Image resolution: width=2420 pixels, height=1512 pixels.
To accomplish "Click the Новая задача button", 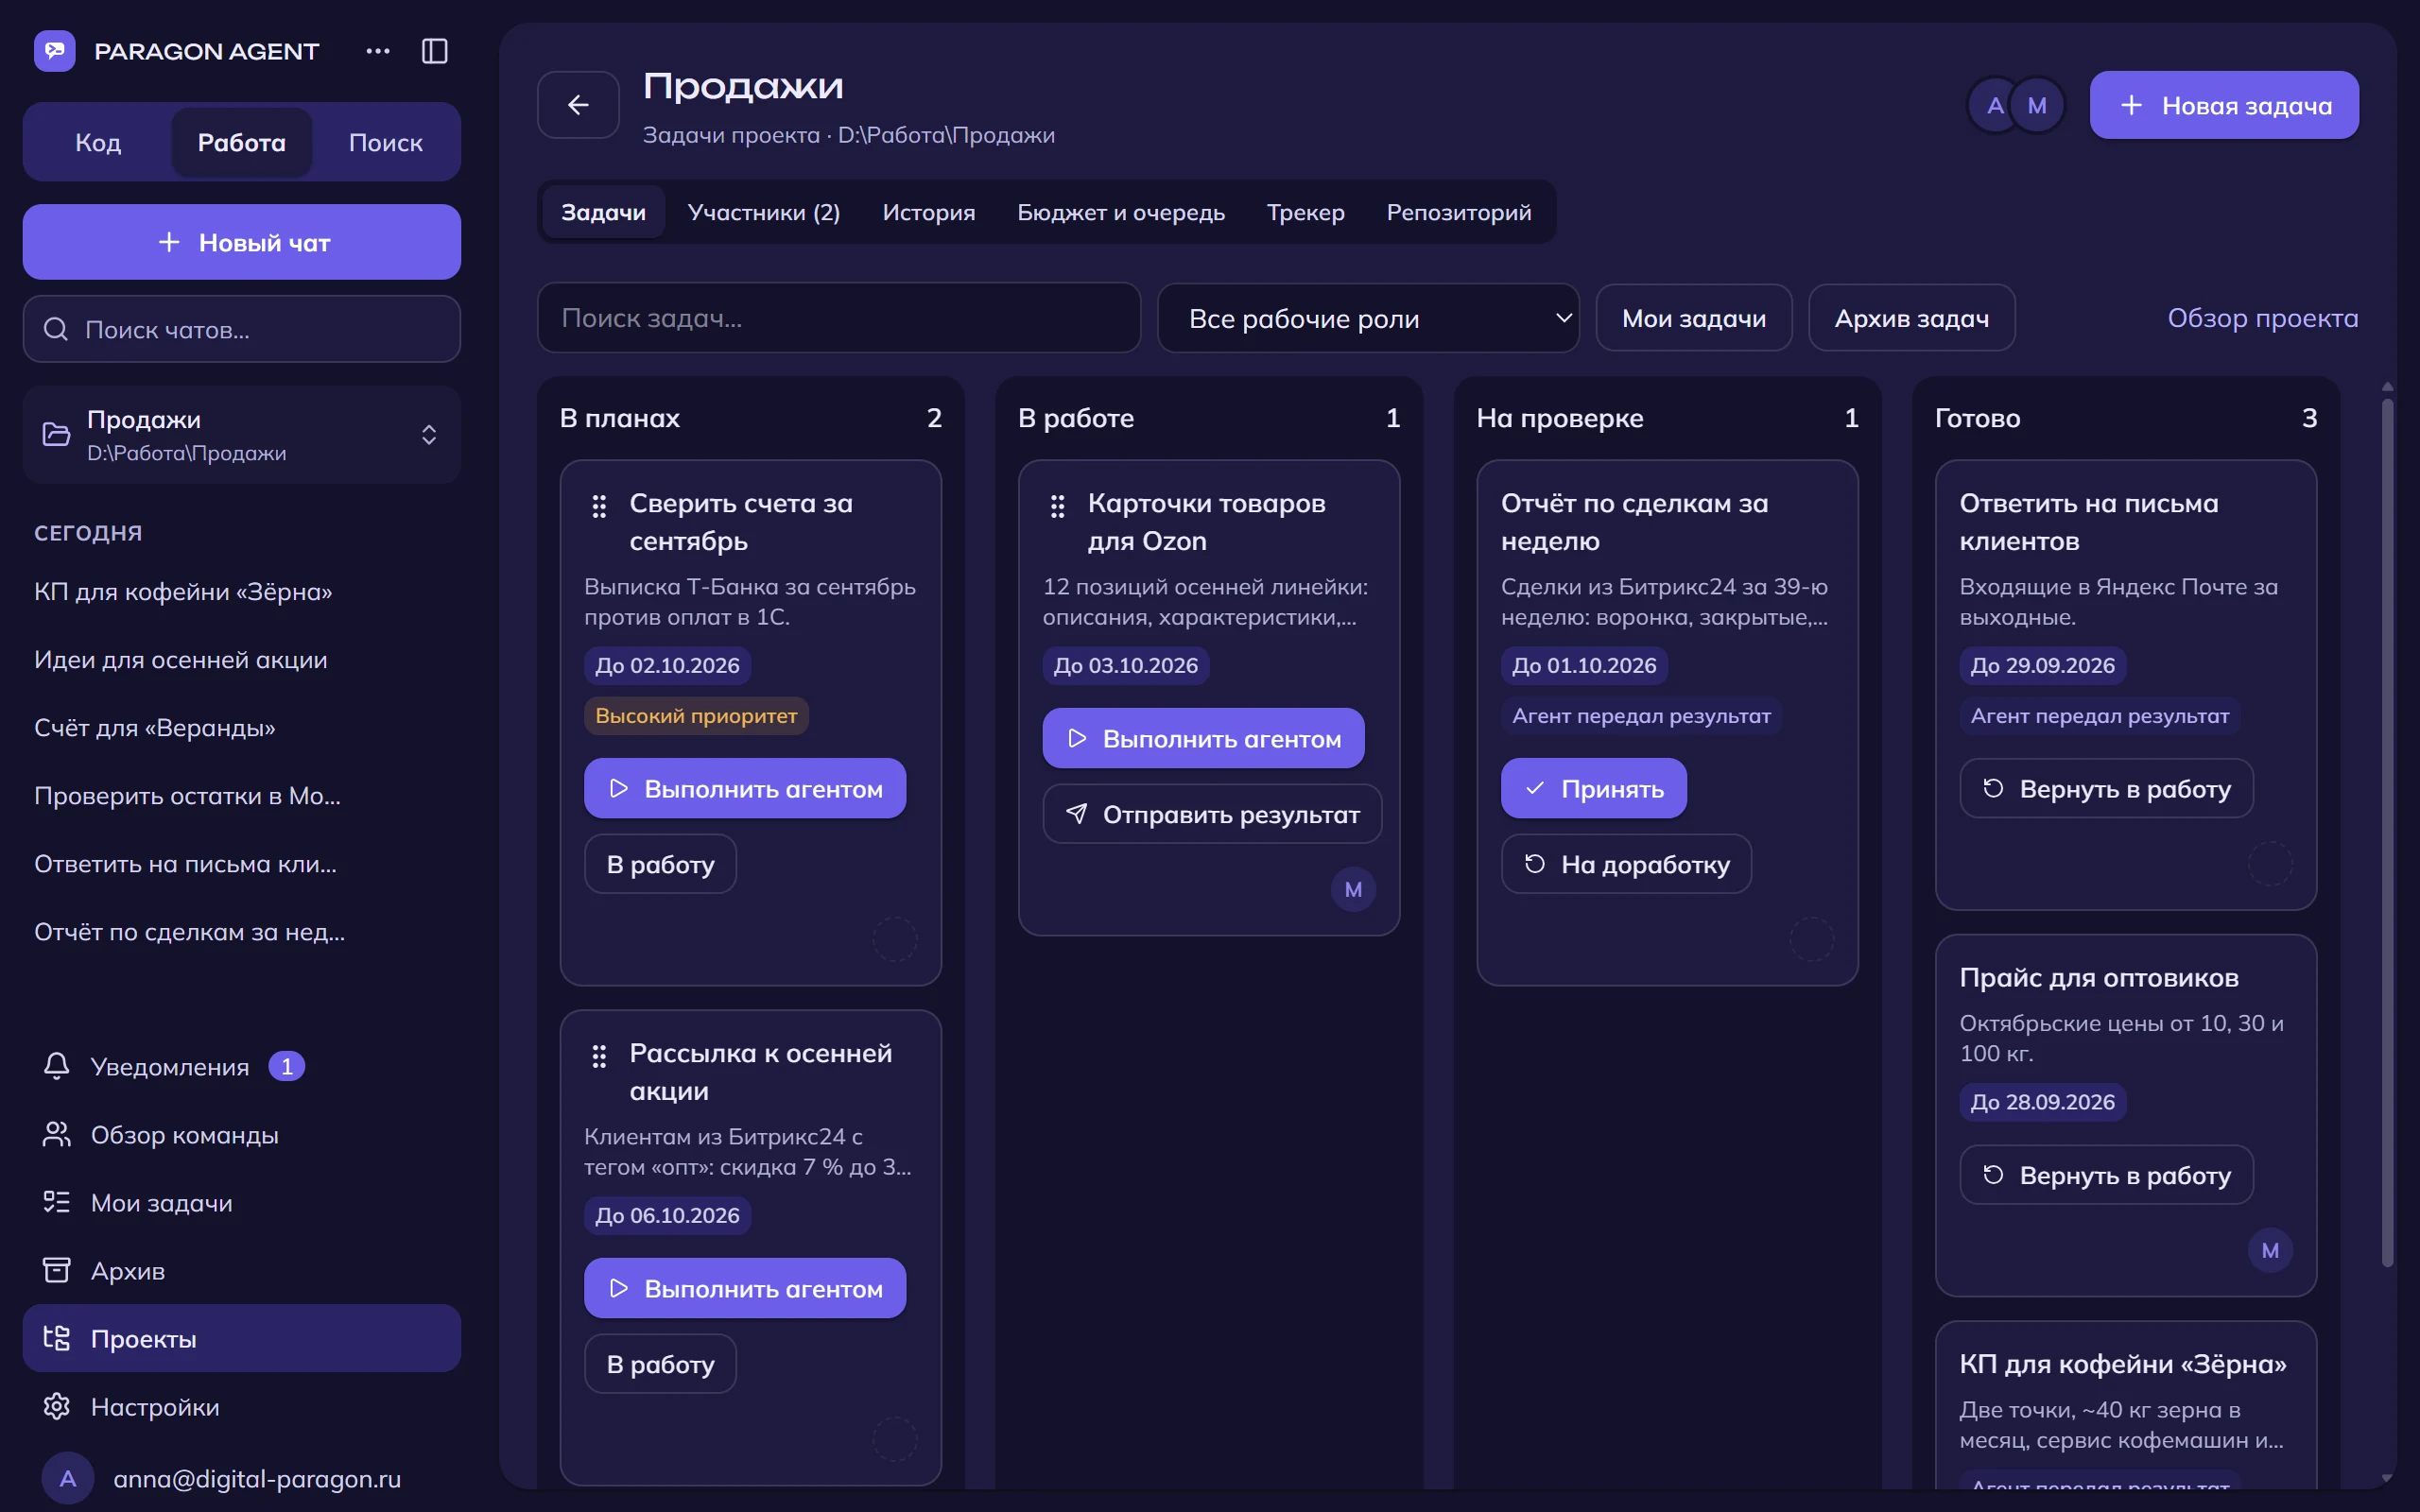I will pos(2224,105).
